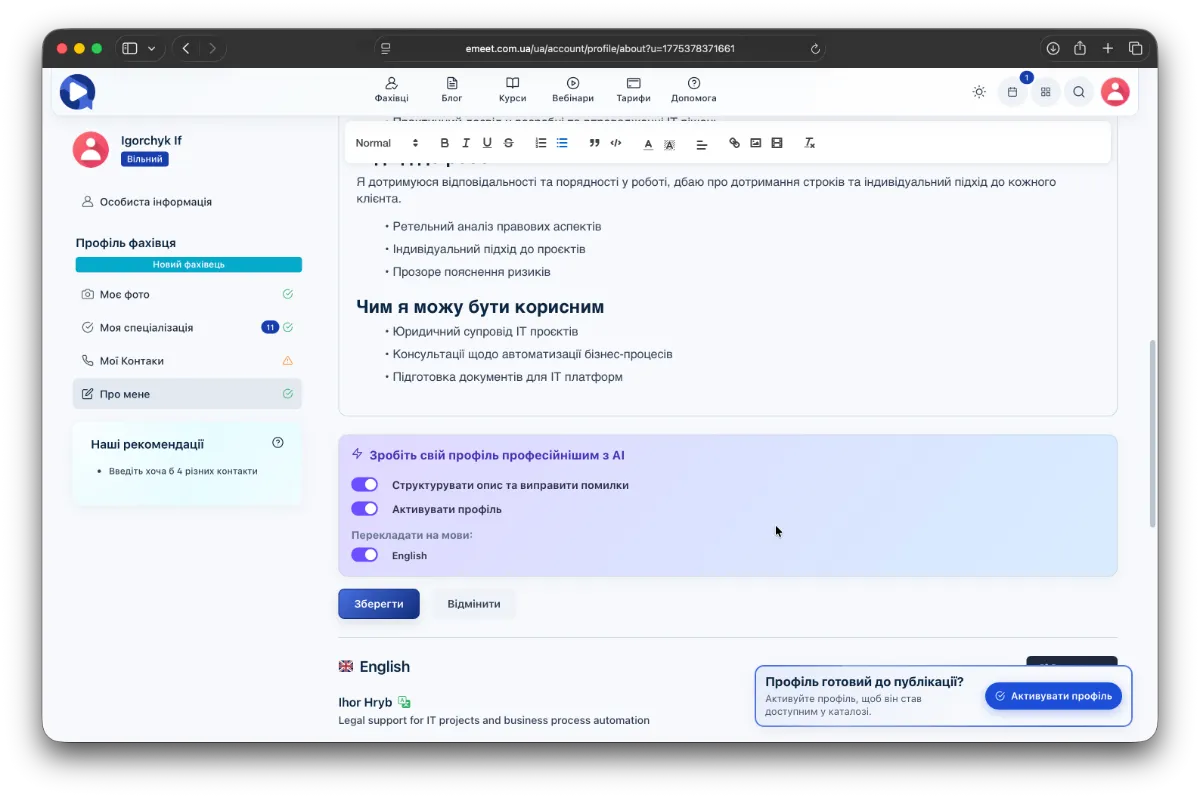1200x798 pixels.
Task: Toggle bold formatting in the editor toolbar
Action: pyautogui.click(x=445, y=143)
